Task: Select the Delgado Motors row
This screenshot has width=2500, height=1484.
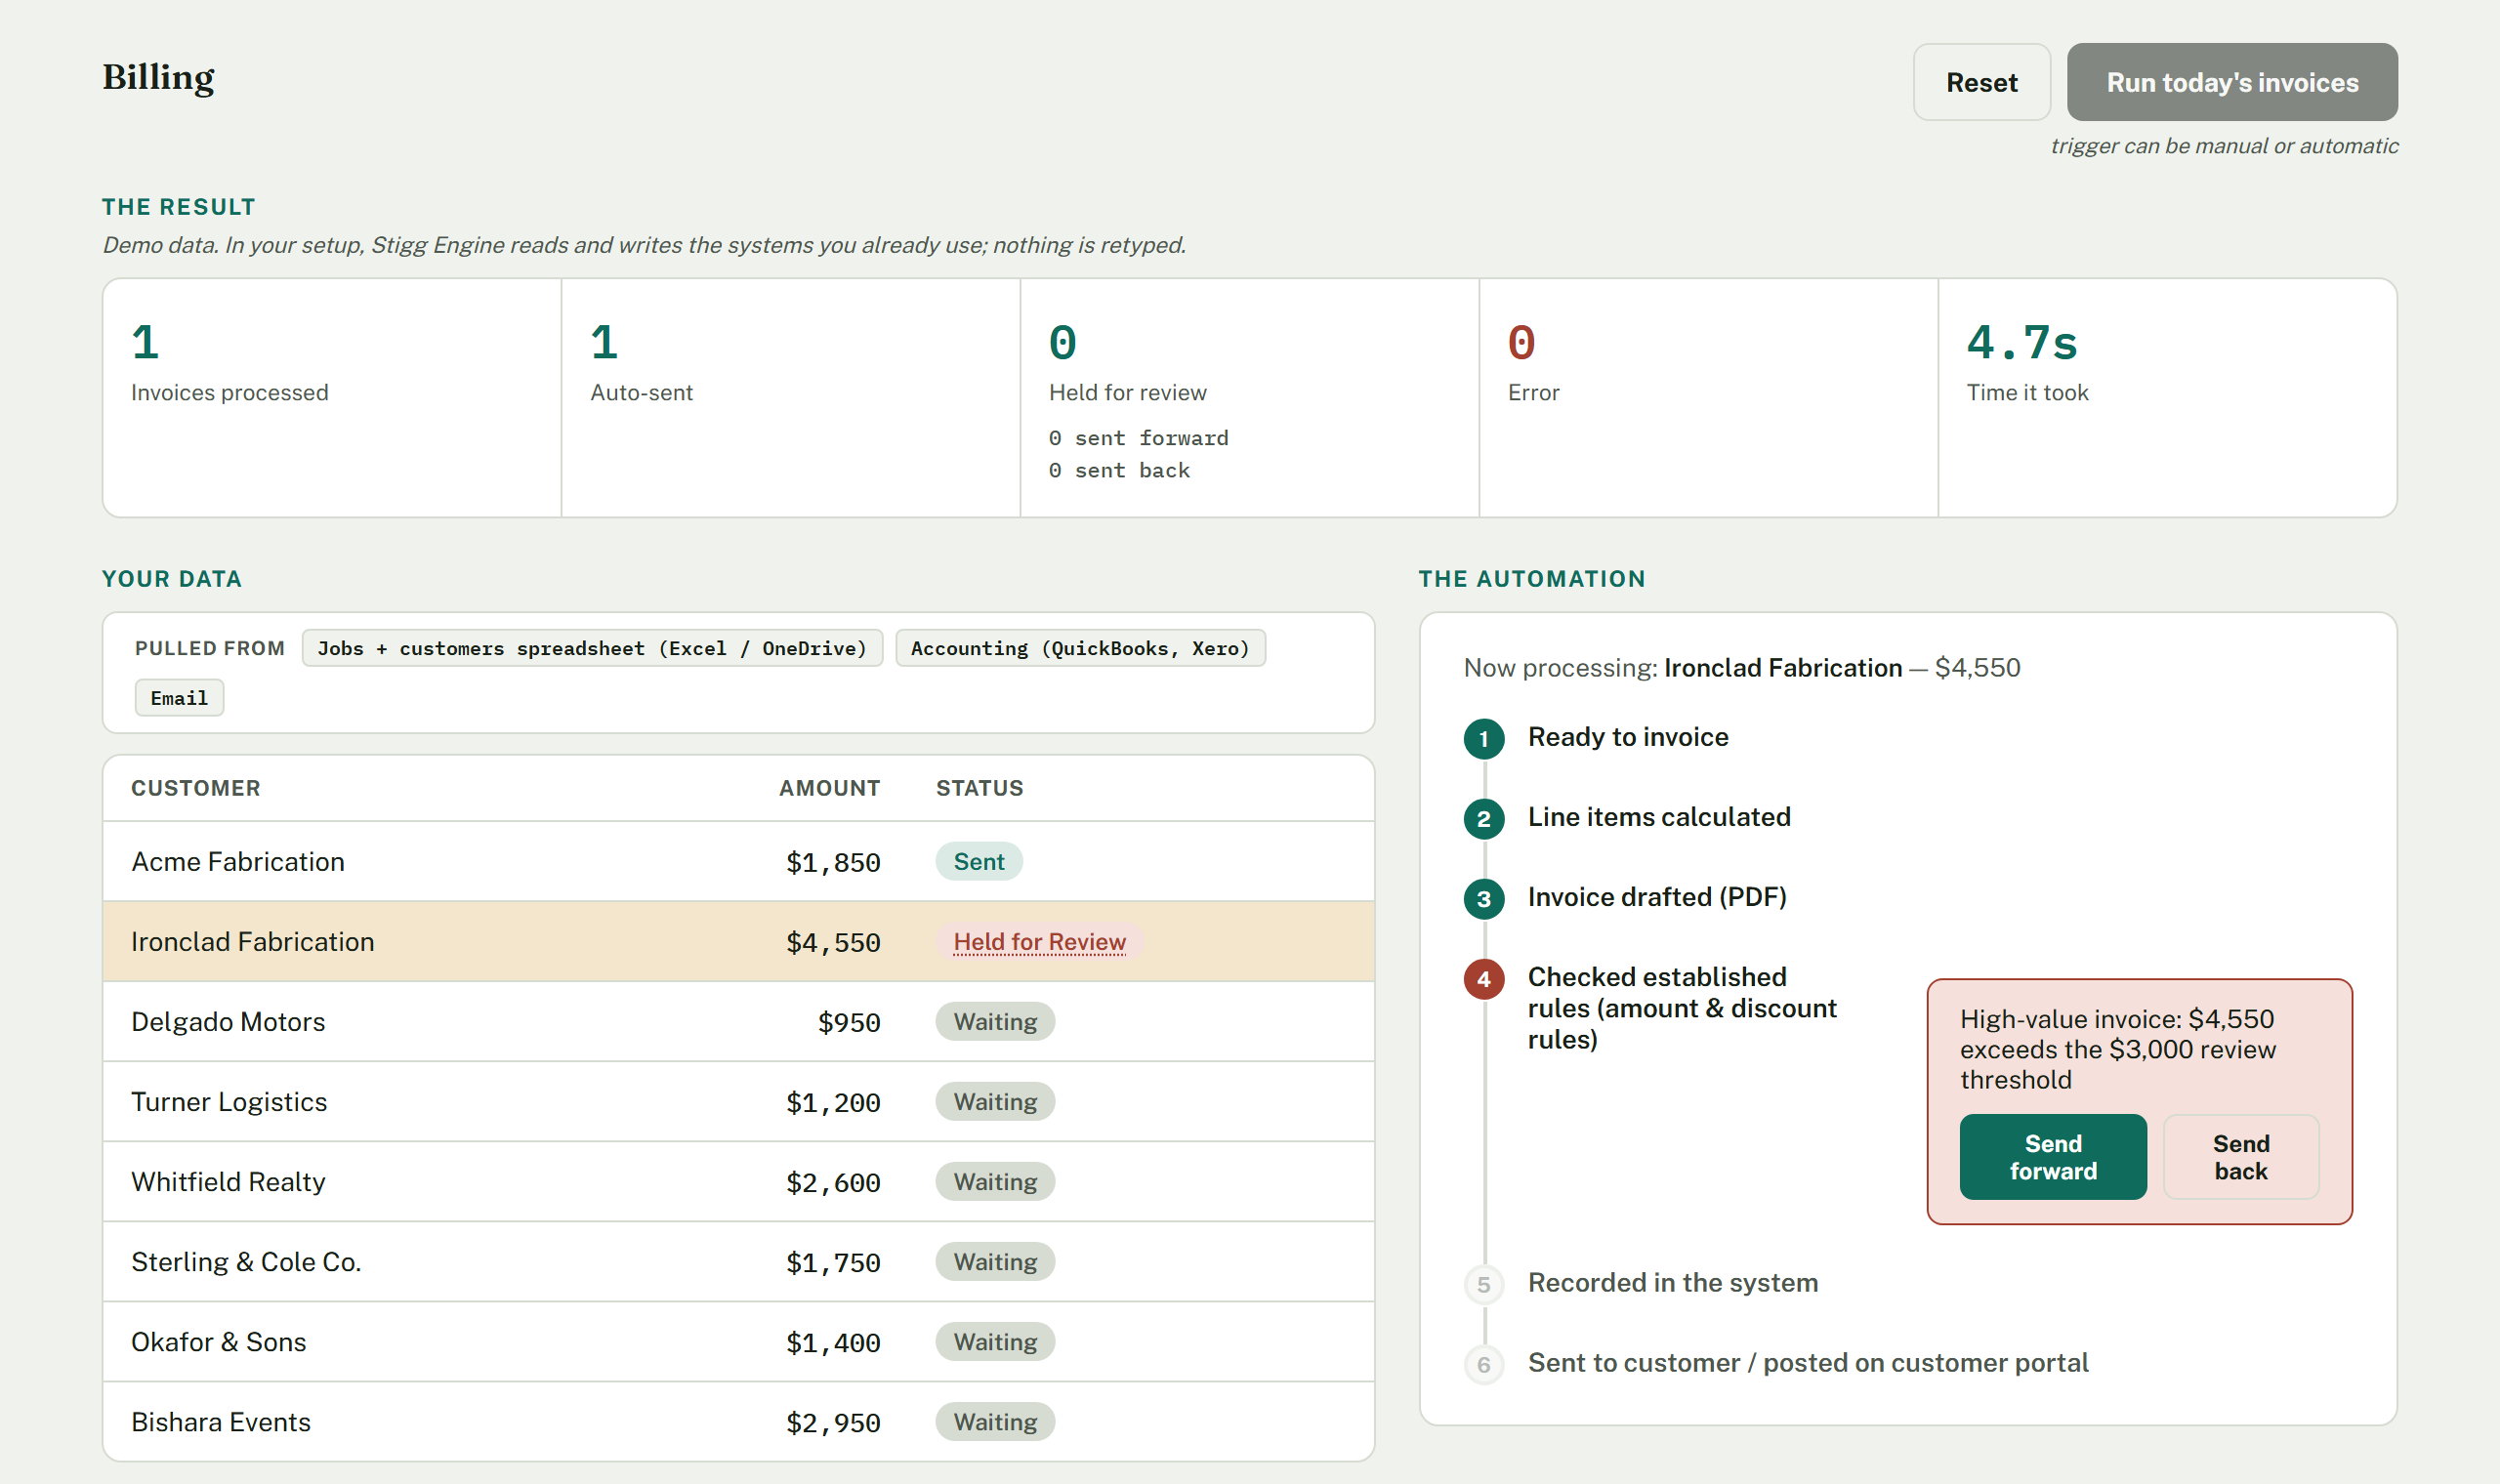Action: tap(738, 1022)
